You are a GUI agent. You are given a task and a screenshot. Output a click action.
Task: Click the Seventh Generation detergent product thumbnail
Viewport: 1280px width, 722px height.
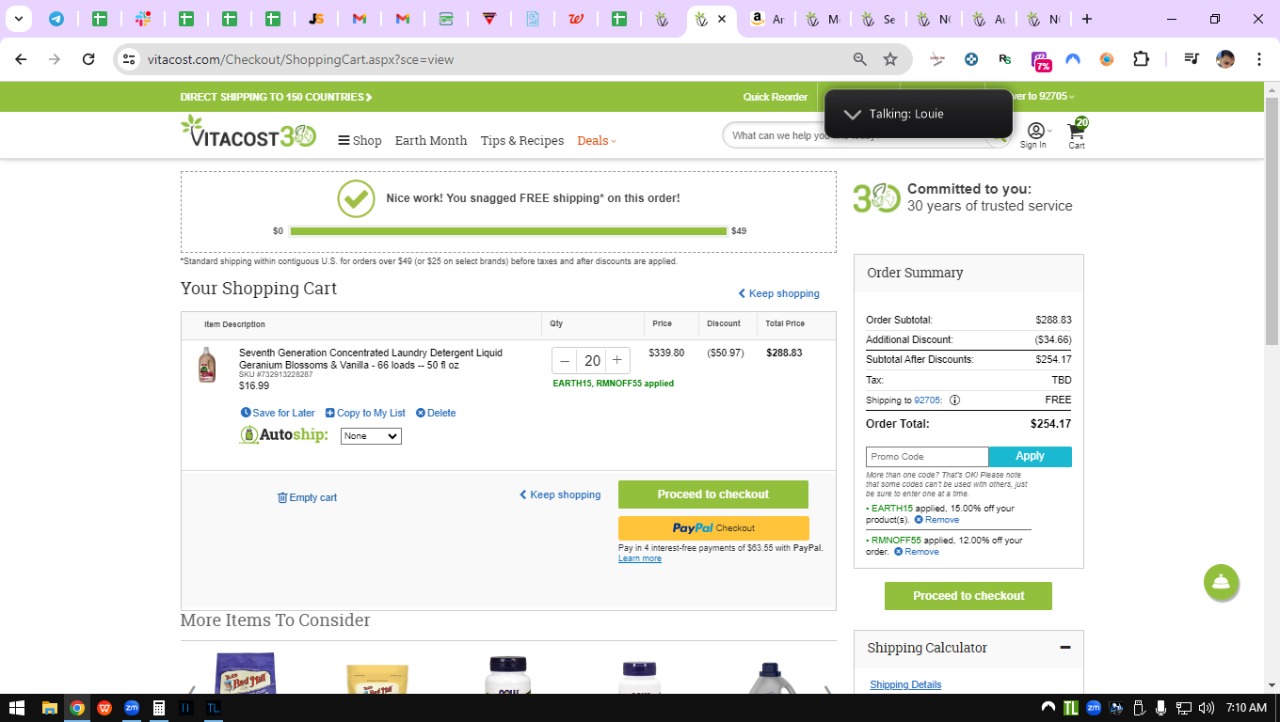point(207,365)
